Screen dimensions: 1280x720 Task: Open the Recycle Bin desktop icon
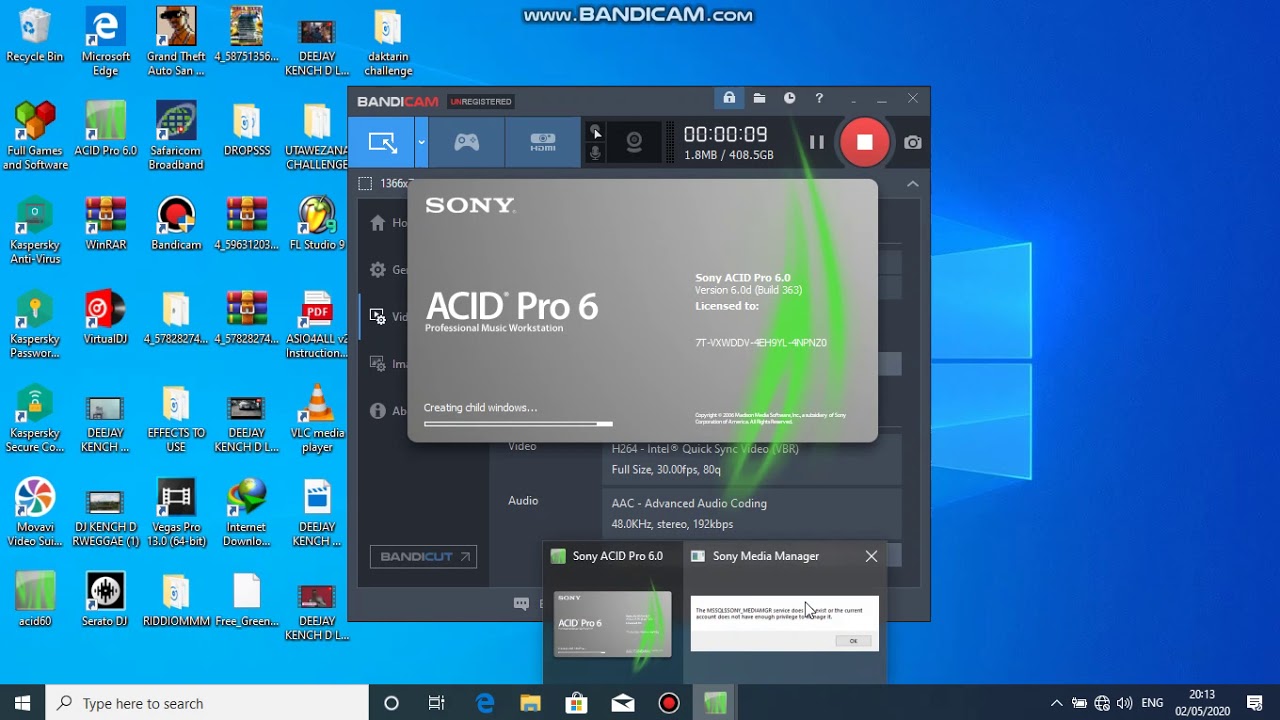(x=35, y=37)
